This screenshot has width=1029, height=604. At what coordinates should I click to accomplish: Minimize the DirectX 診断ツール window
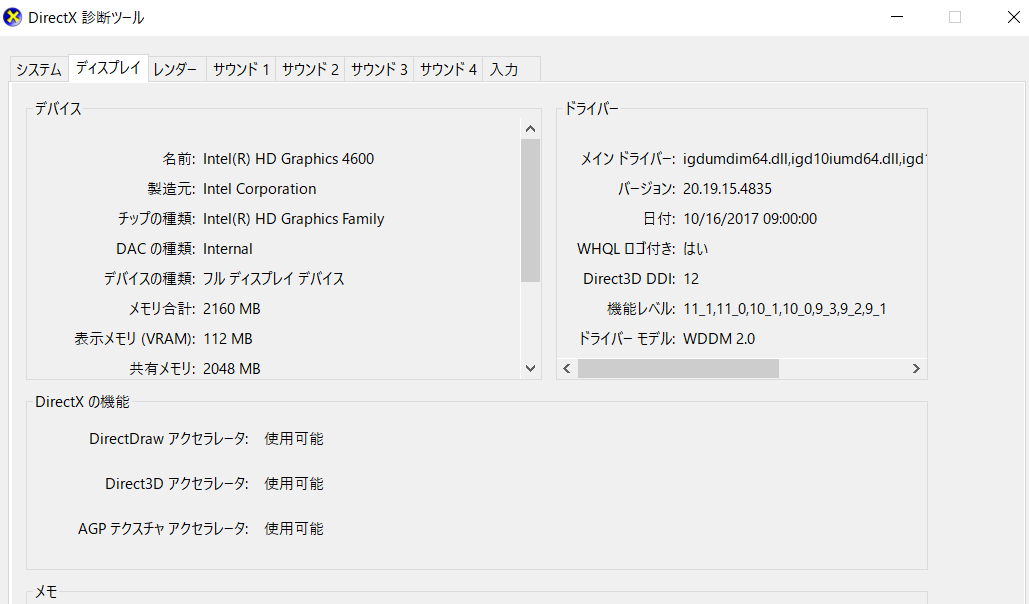[897, 17]
